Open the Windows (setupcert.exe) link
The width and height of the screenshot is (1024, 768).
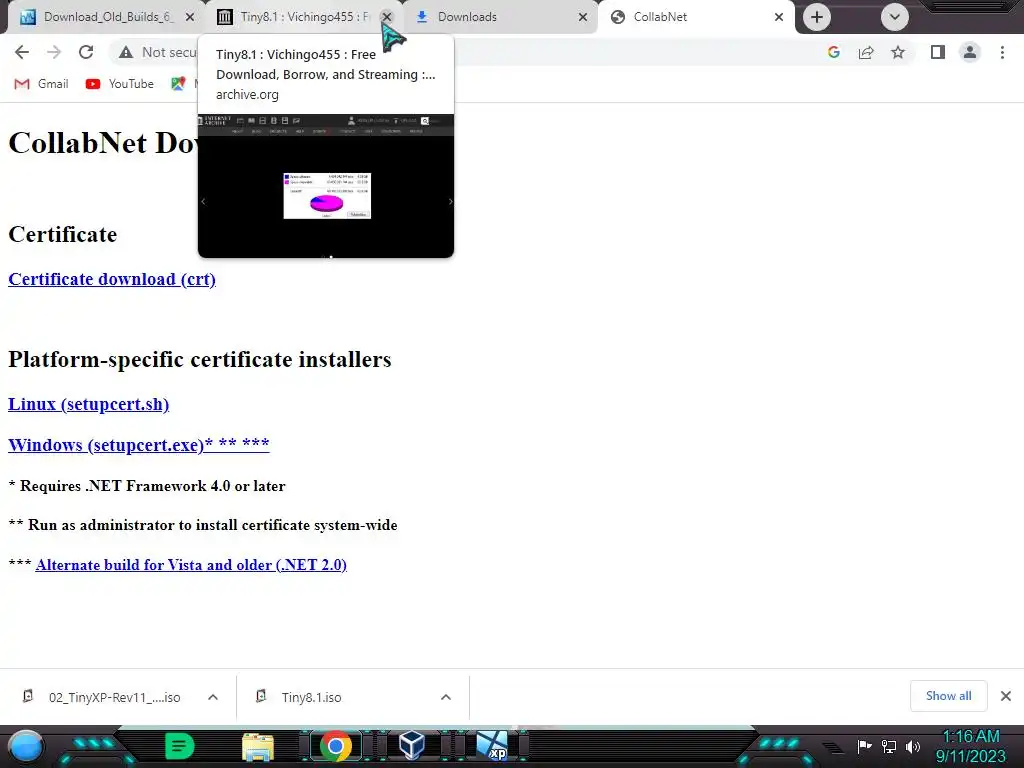point(138,445)
